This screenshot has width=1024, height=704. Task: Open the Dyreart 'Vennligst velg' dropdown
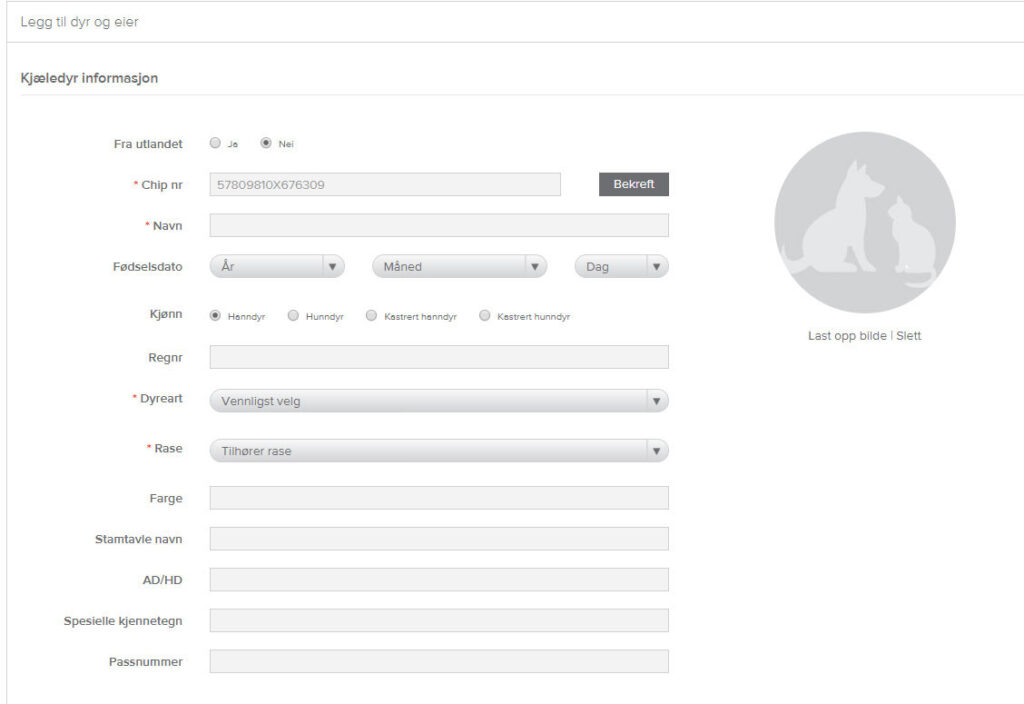[438, 401]
